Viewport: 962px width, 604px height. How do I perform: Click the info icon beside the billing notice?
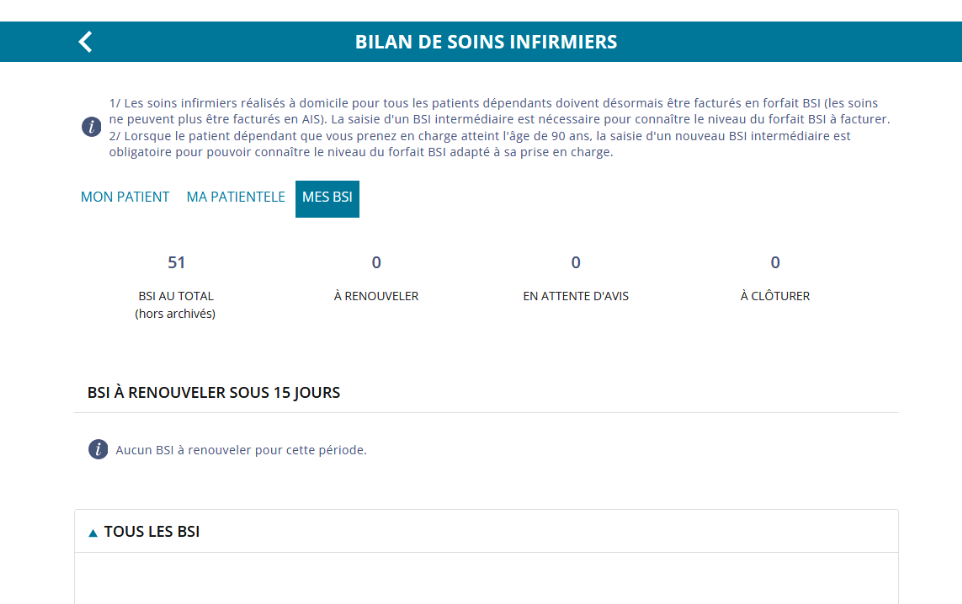click(x=91, y=127)
